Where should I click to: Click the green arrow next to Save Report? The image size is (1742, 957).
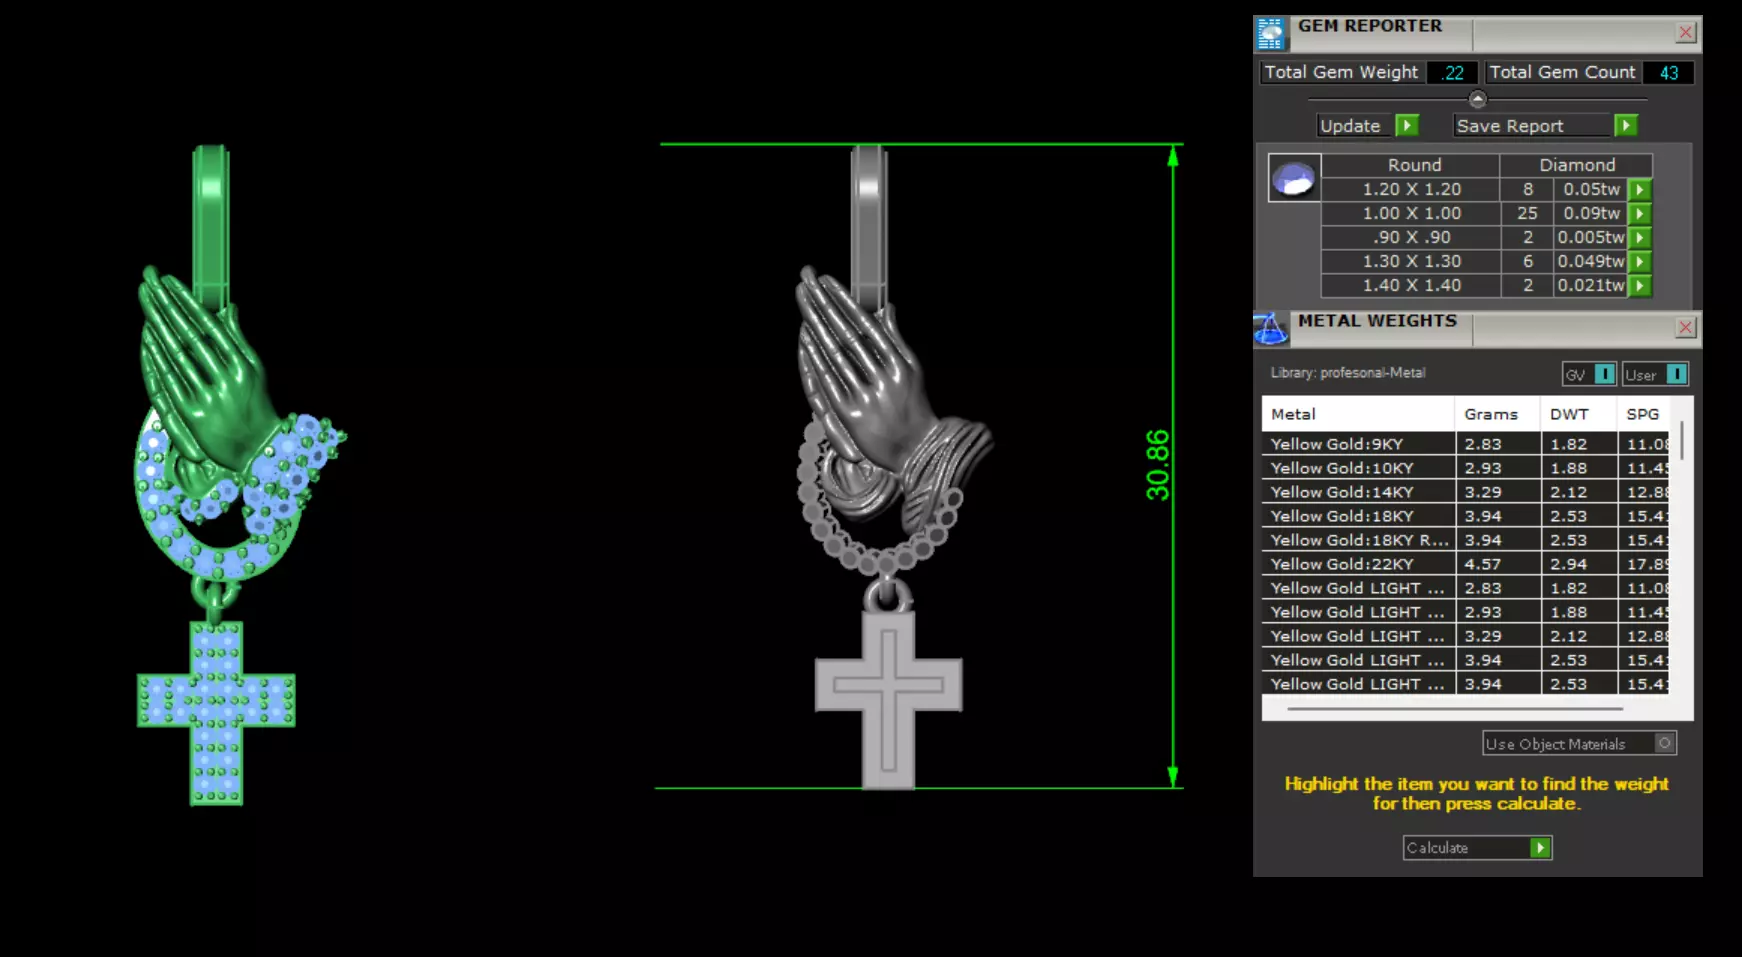point(1626,125)
